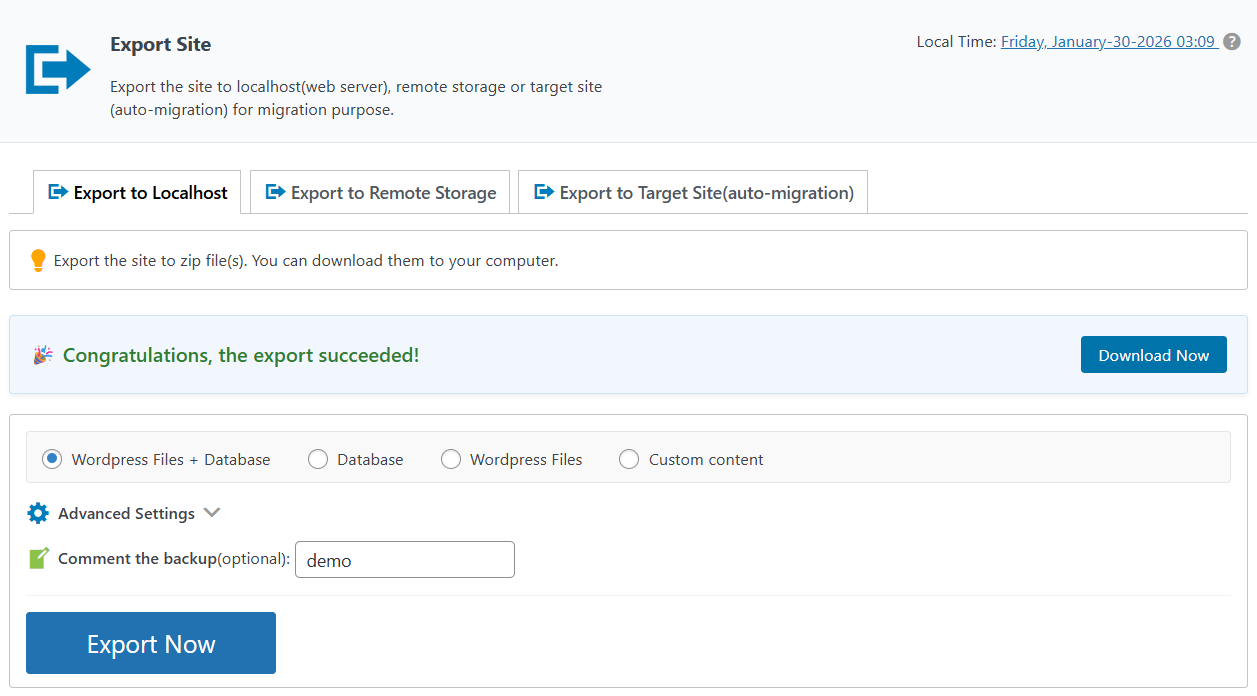Open the Advanced Settings section label

point(126,513)
